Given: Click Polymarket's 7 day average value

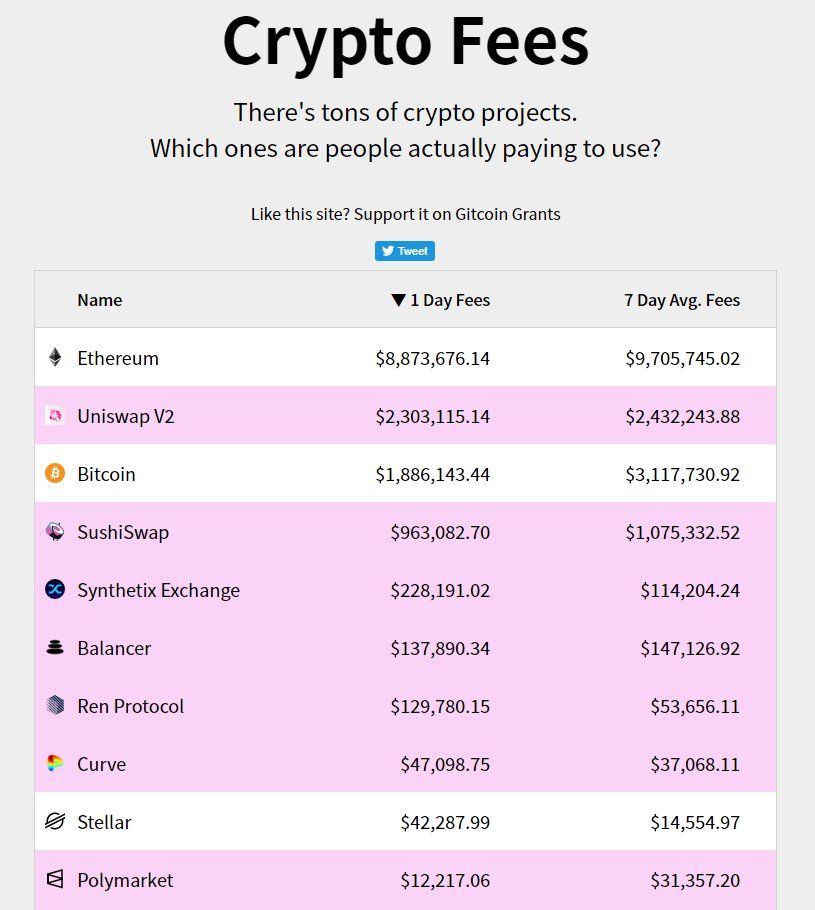Looking at the screenshot, I should (691, 880).
